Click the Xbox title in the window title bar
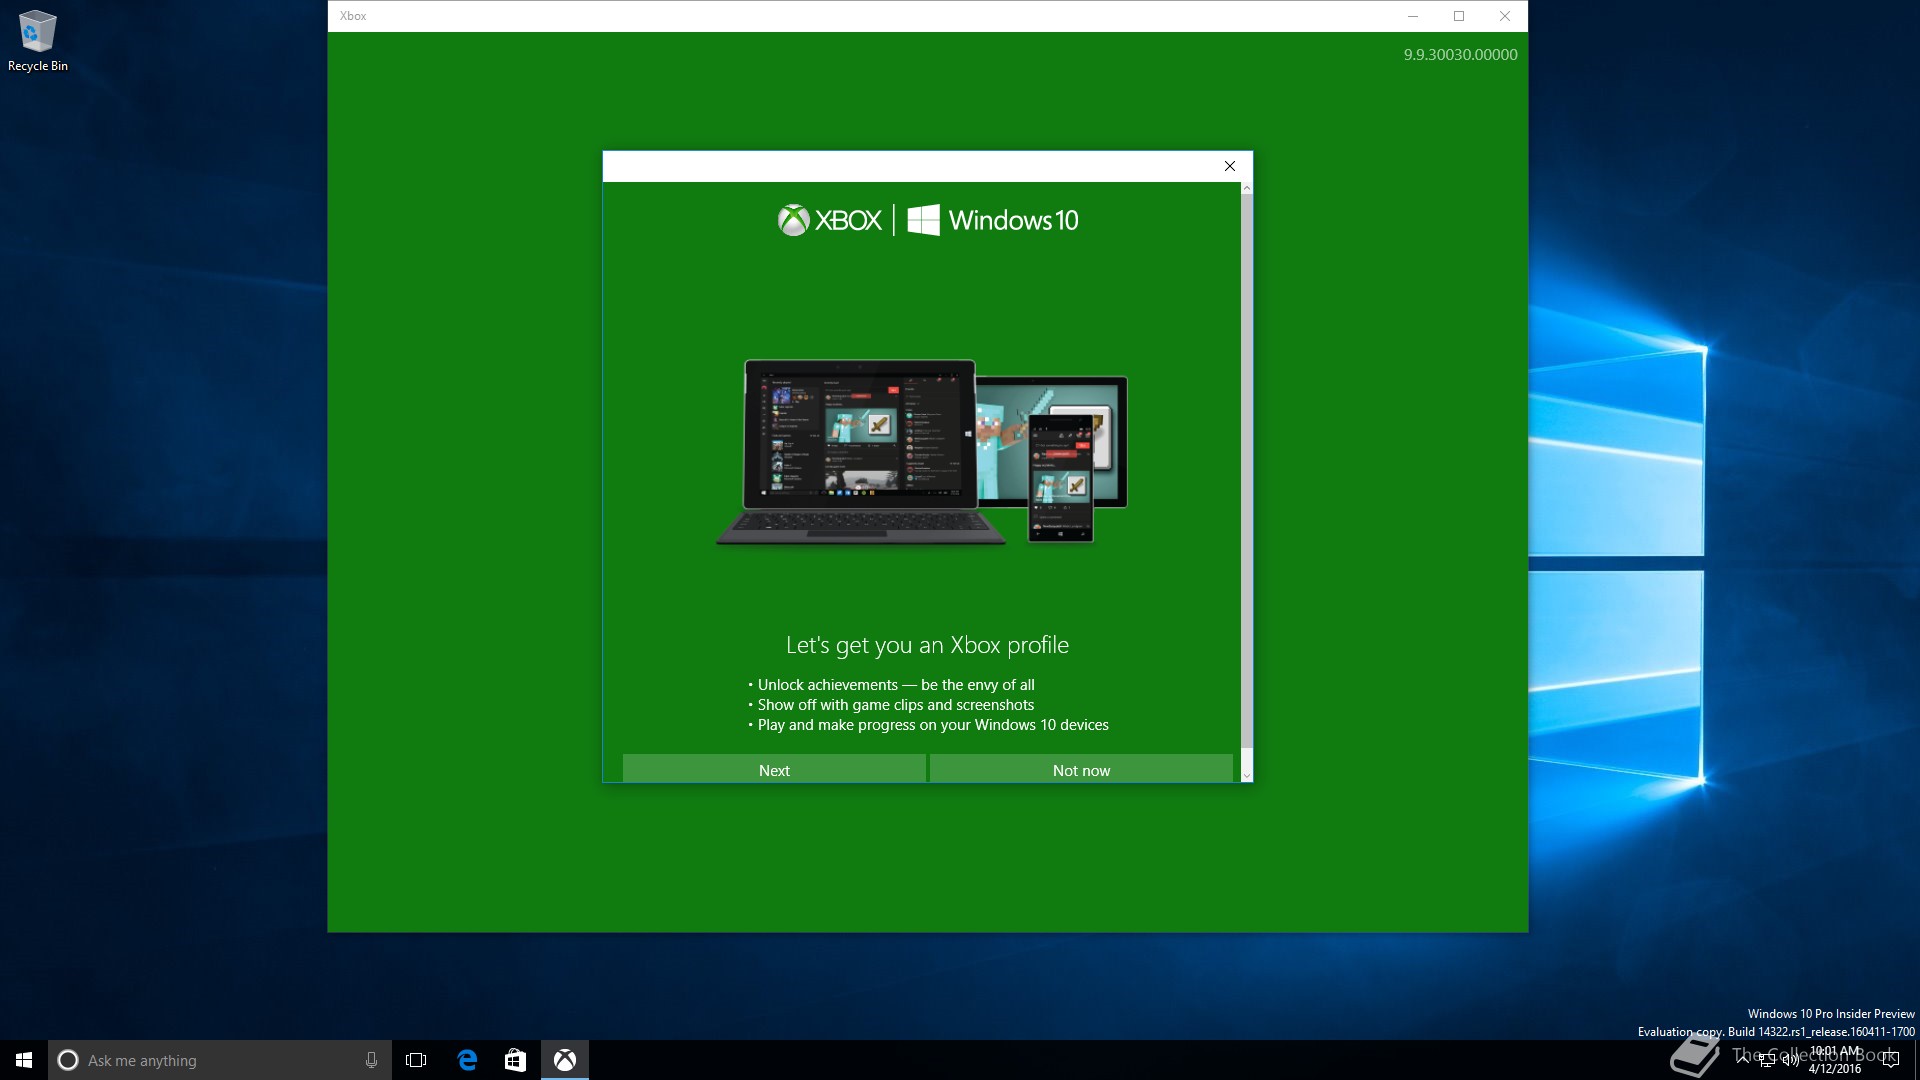 [x=353, y=16]
